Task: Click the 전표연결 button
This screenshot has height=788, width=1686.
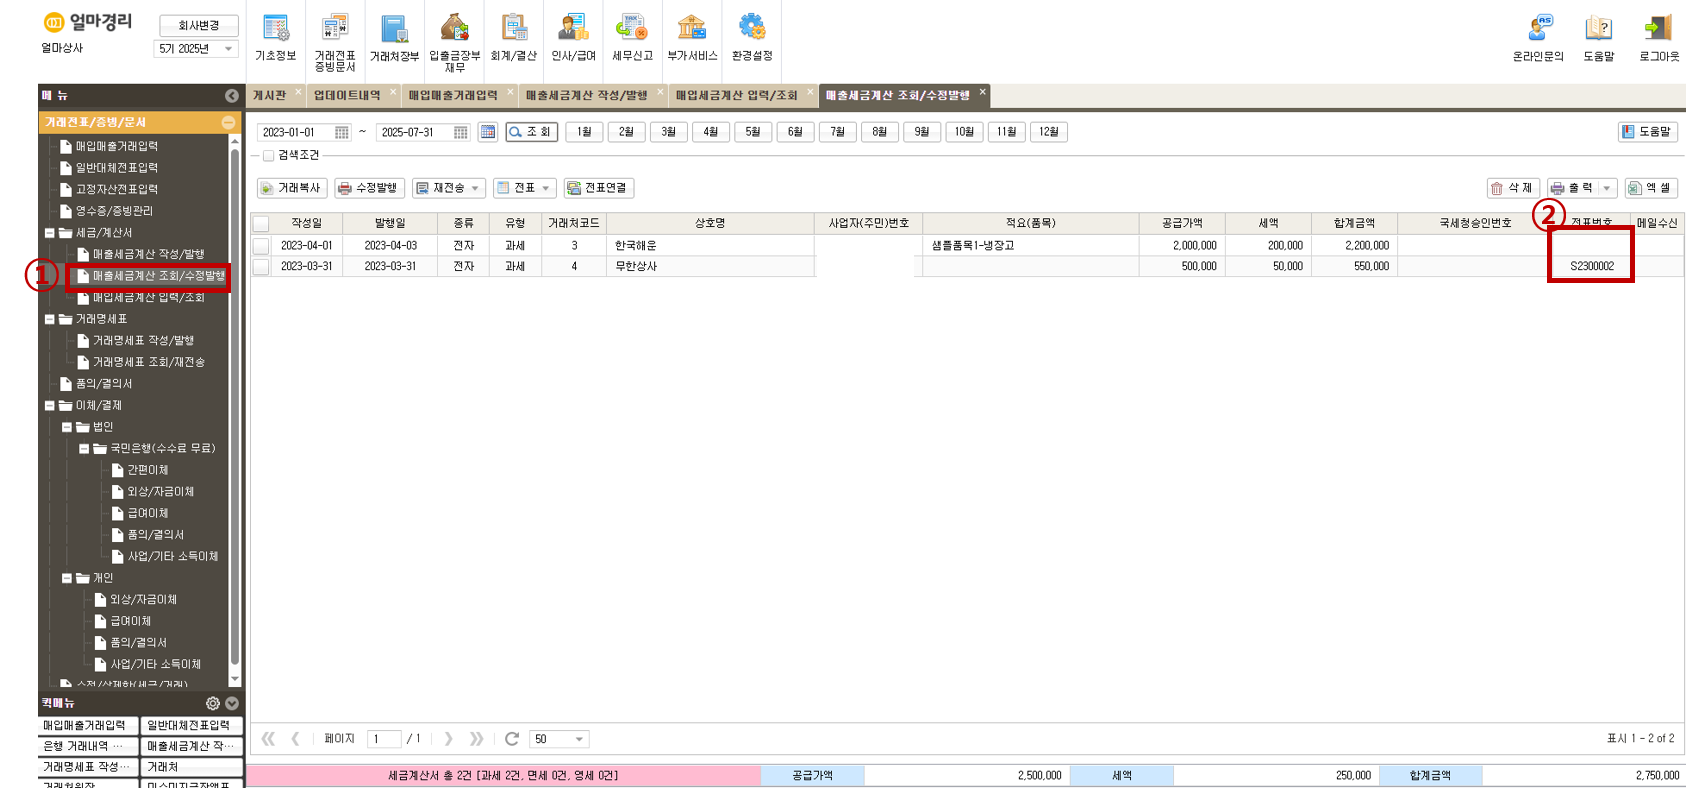Action: [x=598, y=188]
